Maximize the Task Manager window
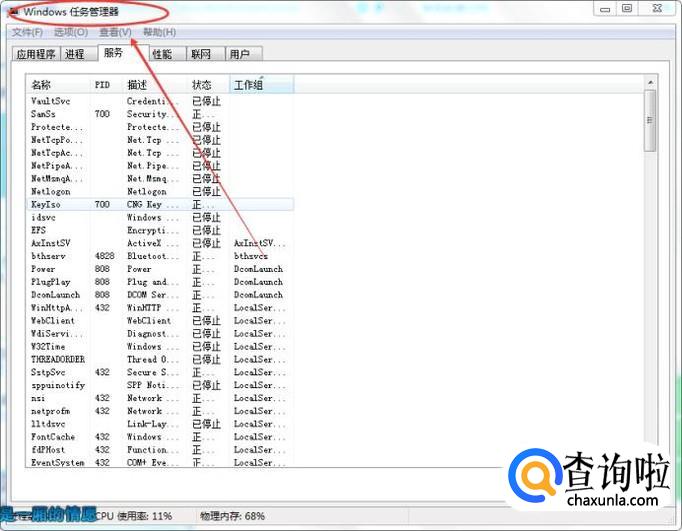 point(627,9)
